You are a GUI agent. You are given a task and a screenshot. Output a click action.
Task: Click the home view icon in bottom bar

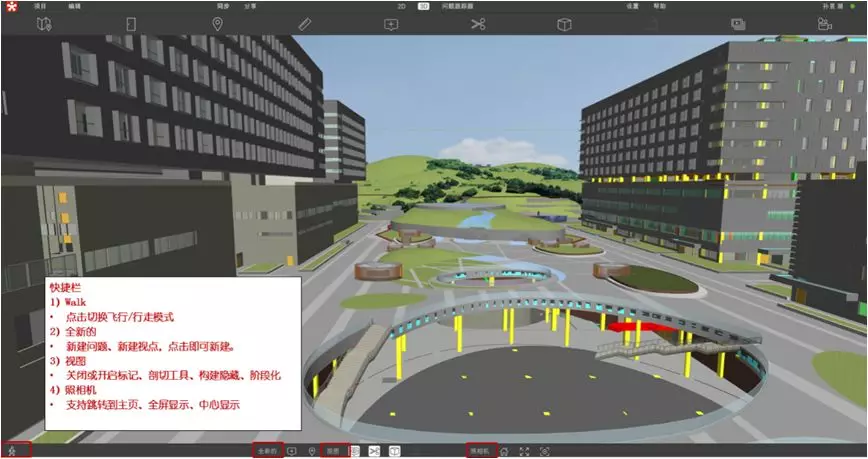pos(505,451)
